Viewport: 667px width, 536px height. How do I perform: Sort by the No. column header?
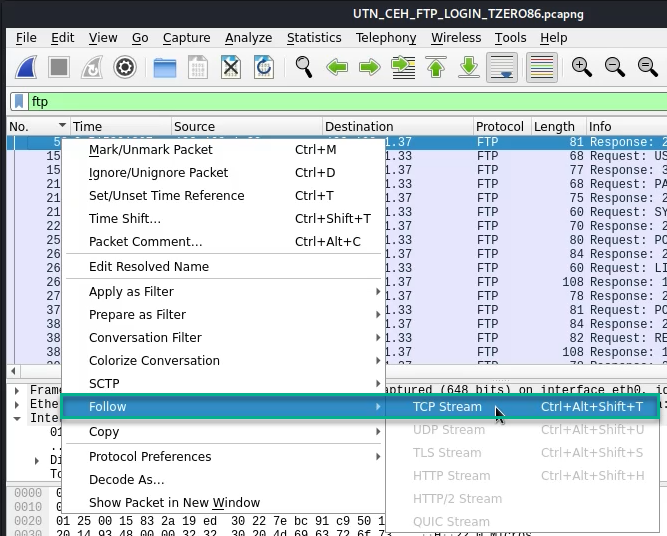coord(38,127)
